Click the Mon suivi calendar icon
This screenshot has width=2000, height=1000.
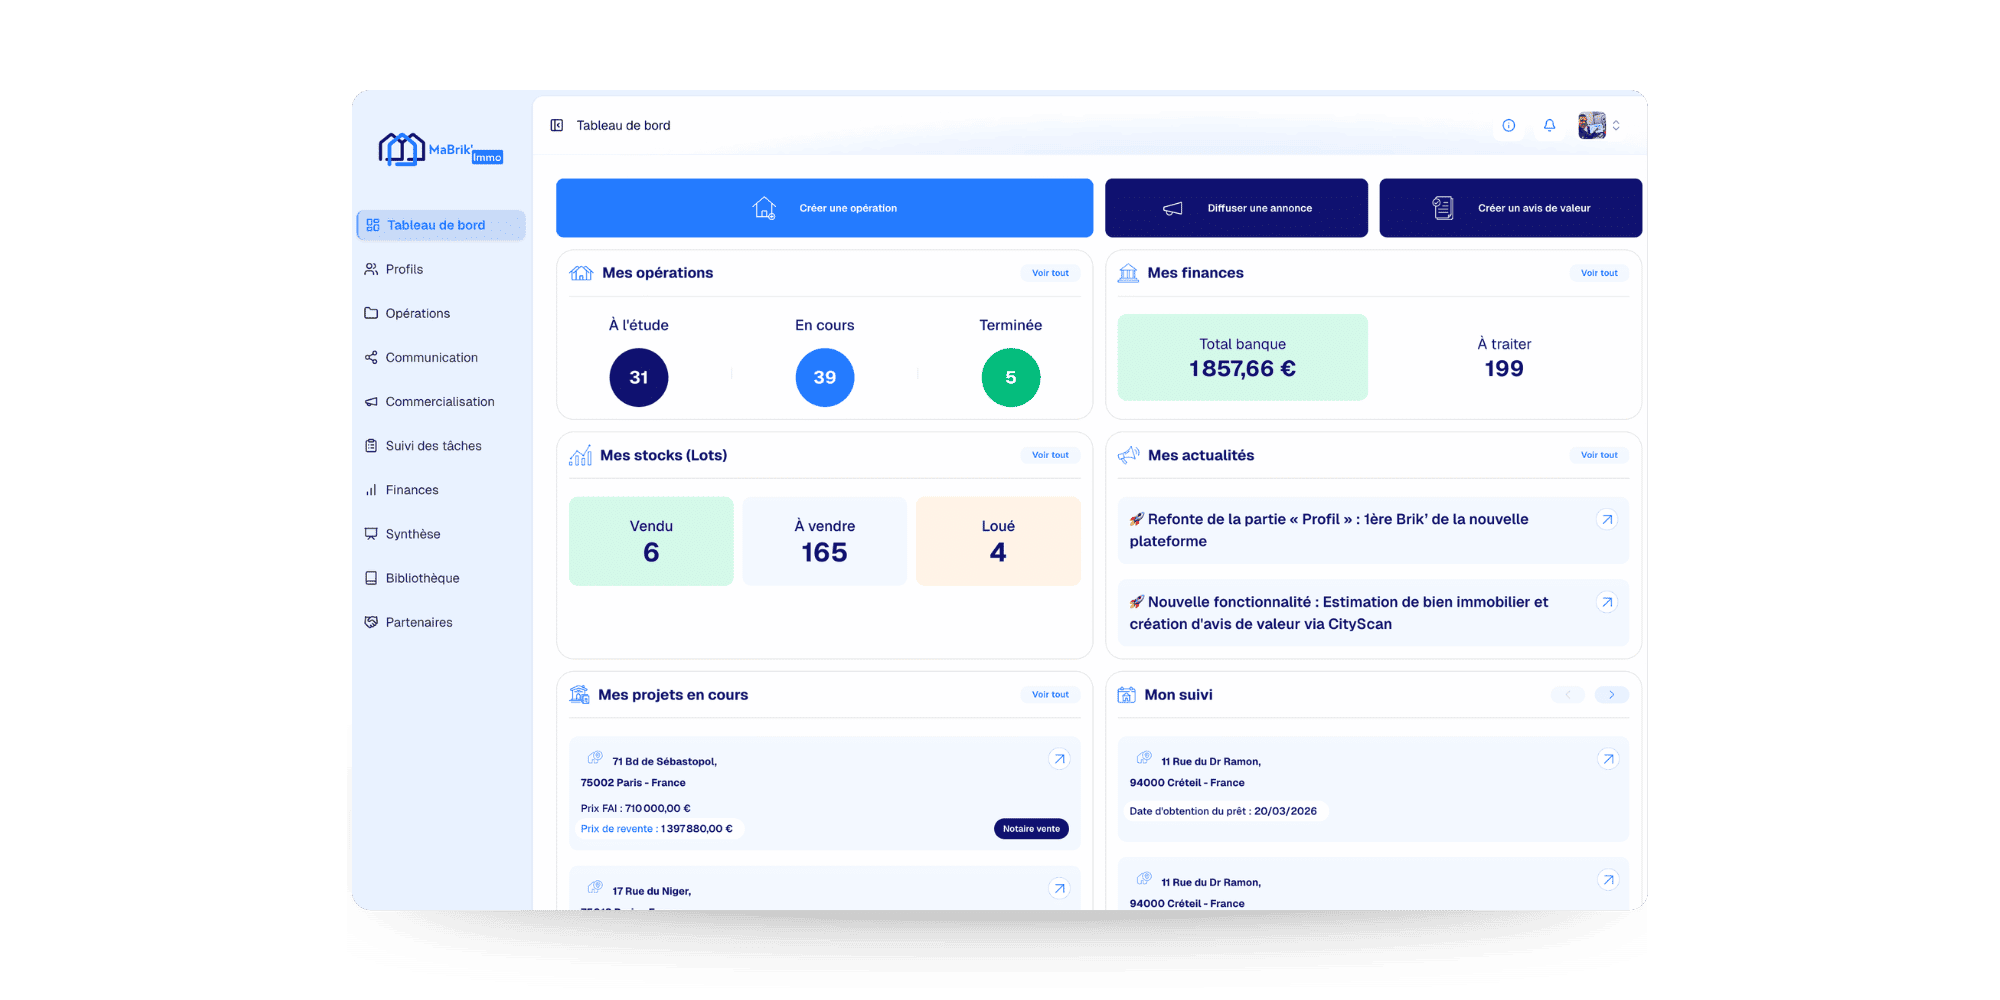[1126, 694]
